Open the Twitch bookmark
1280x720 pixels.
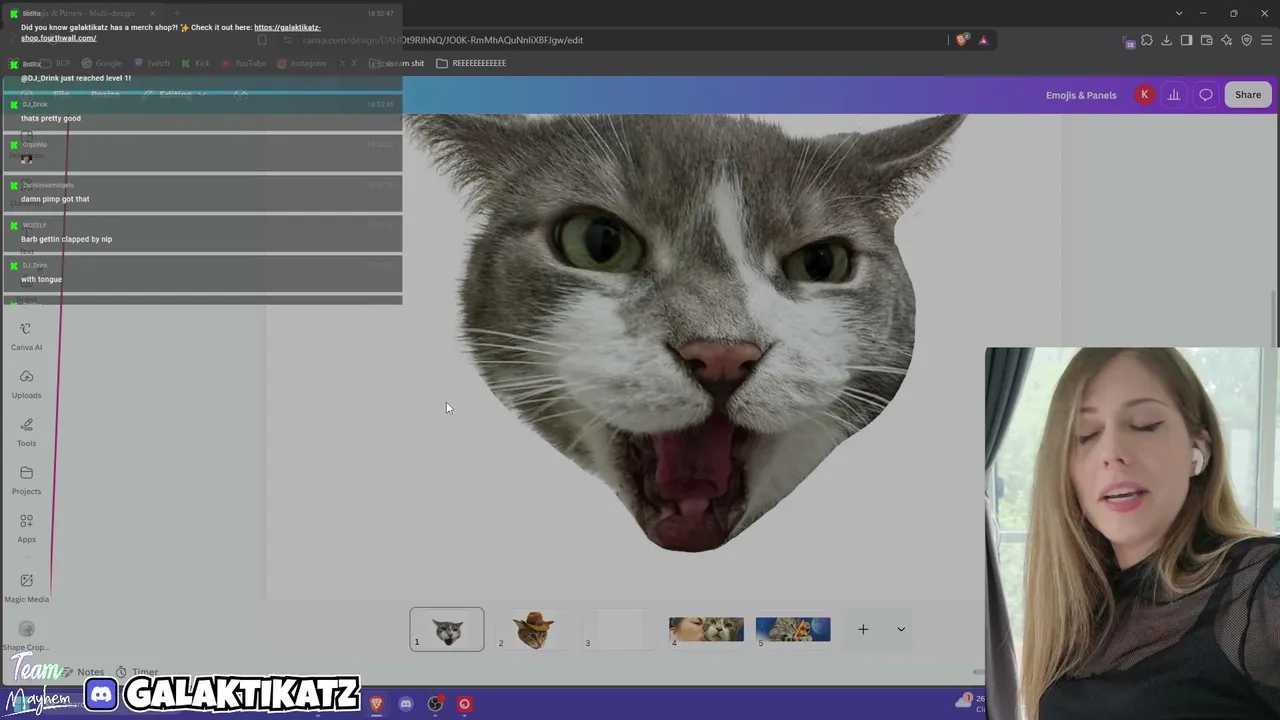(x=152, y=63)
